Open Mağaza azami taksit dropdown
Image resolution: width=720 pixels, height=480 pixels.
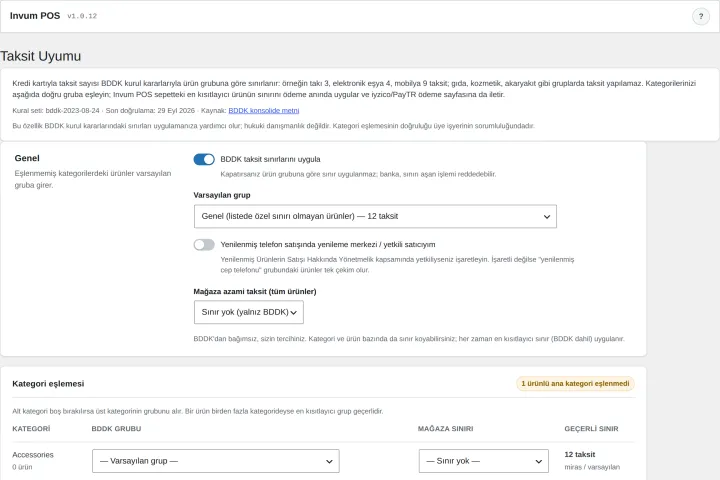pyautogui.click(x=248, y=312)
